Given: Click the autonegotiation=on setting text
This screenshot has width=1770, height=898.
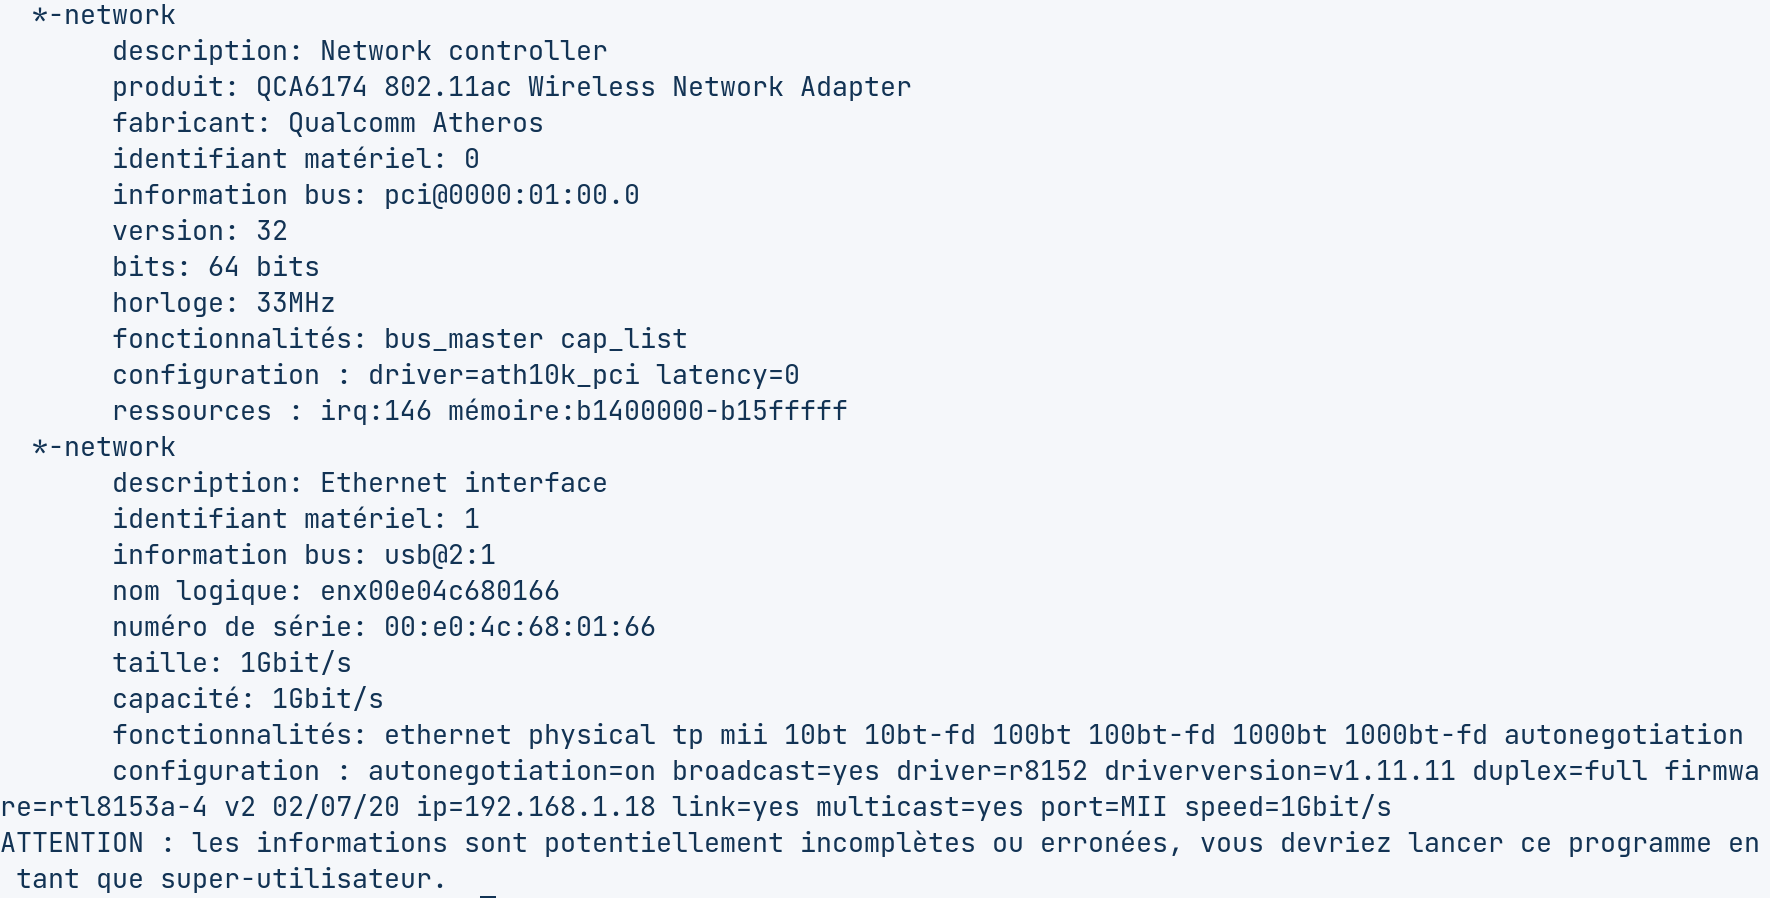Looking at the screenshot, I should pyautogui.click(x=512, y=771).
